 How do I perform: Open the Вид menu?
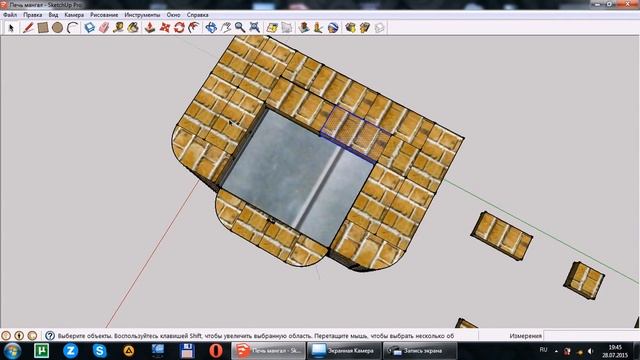pos(53,15)
